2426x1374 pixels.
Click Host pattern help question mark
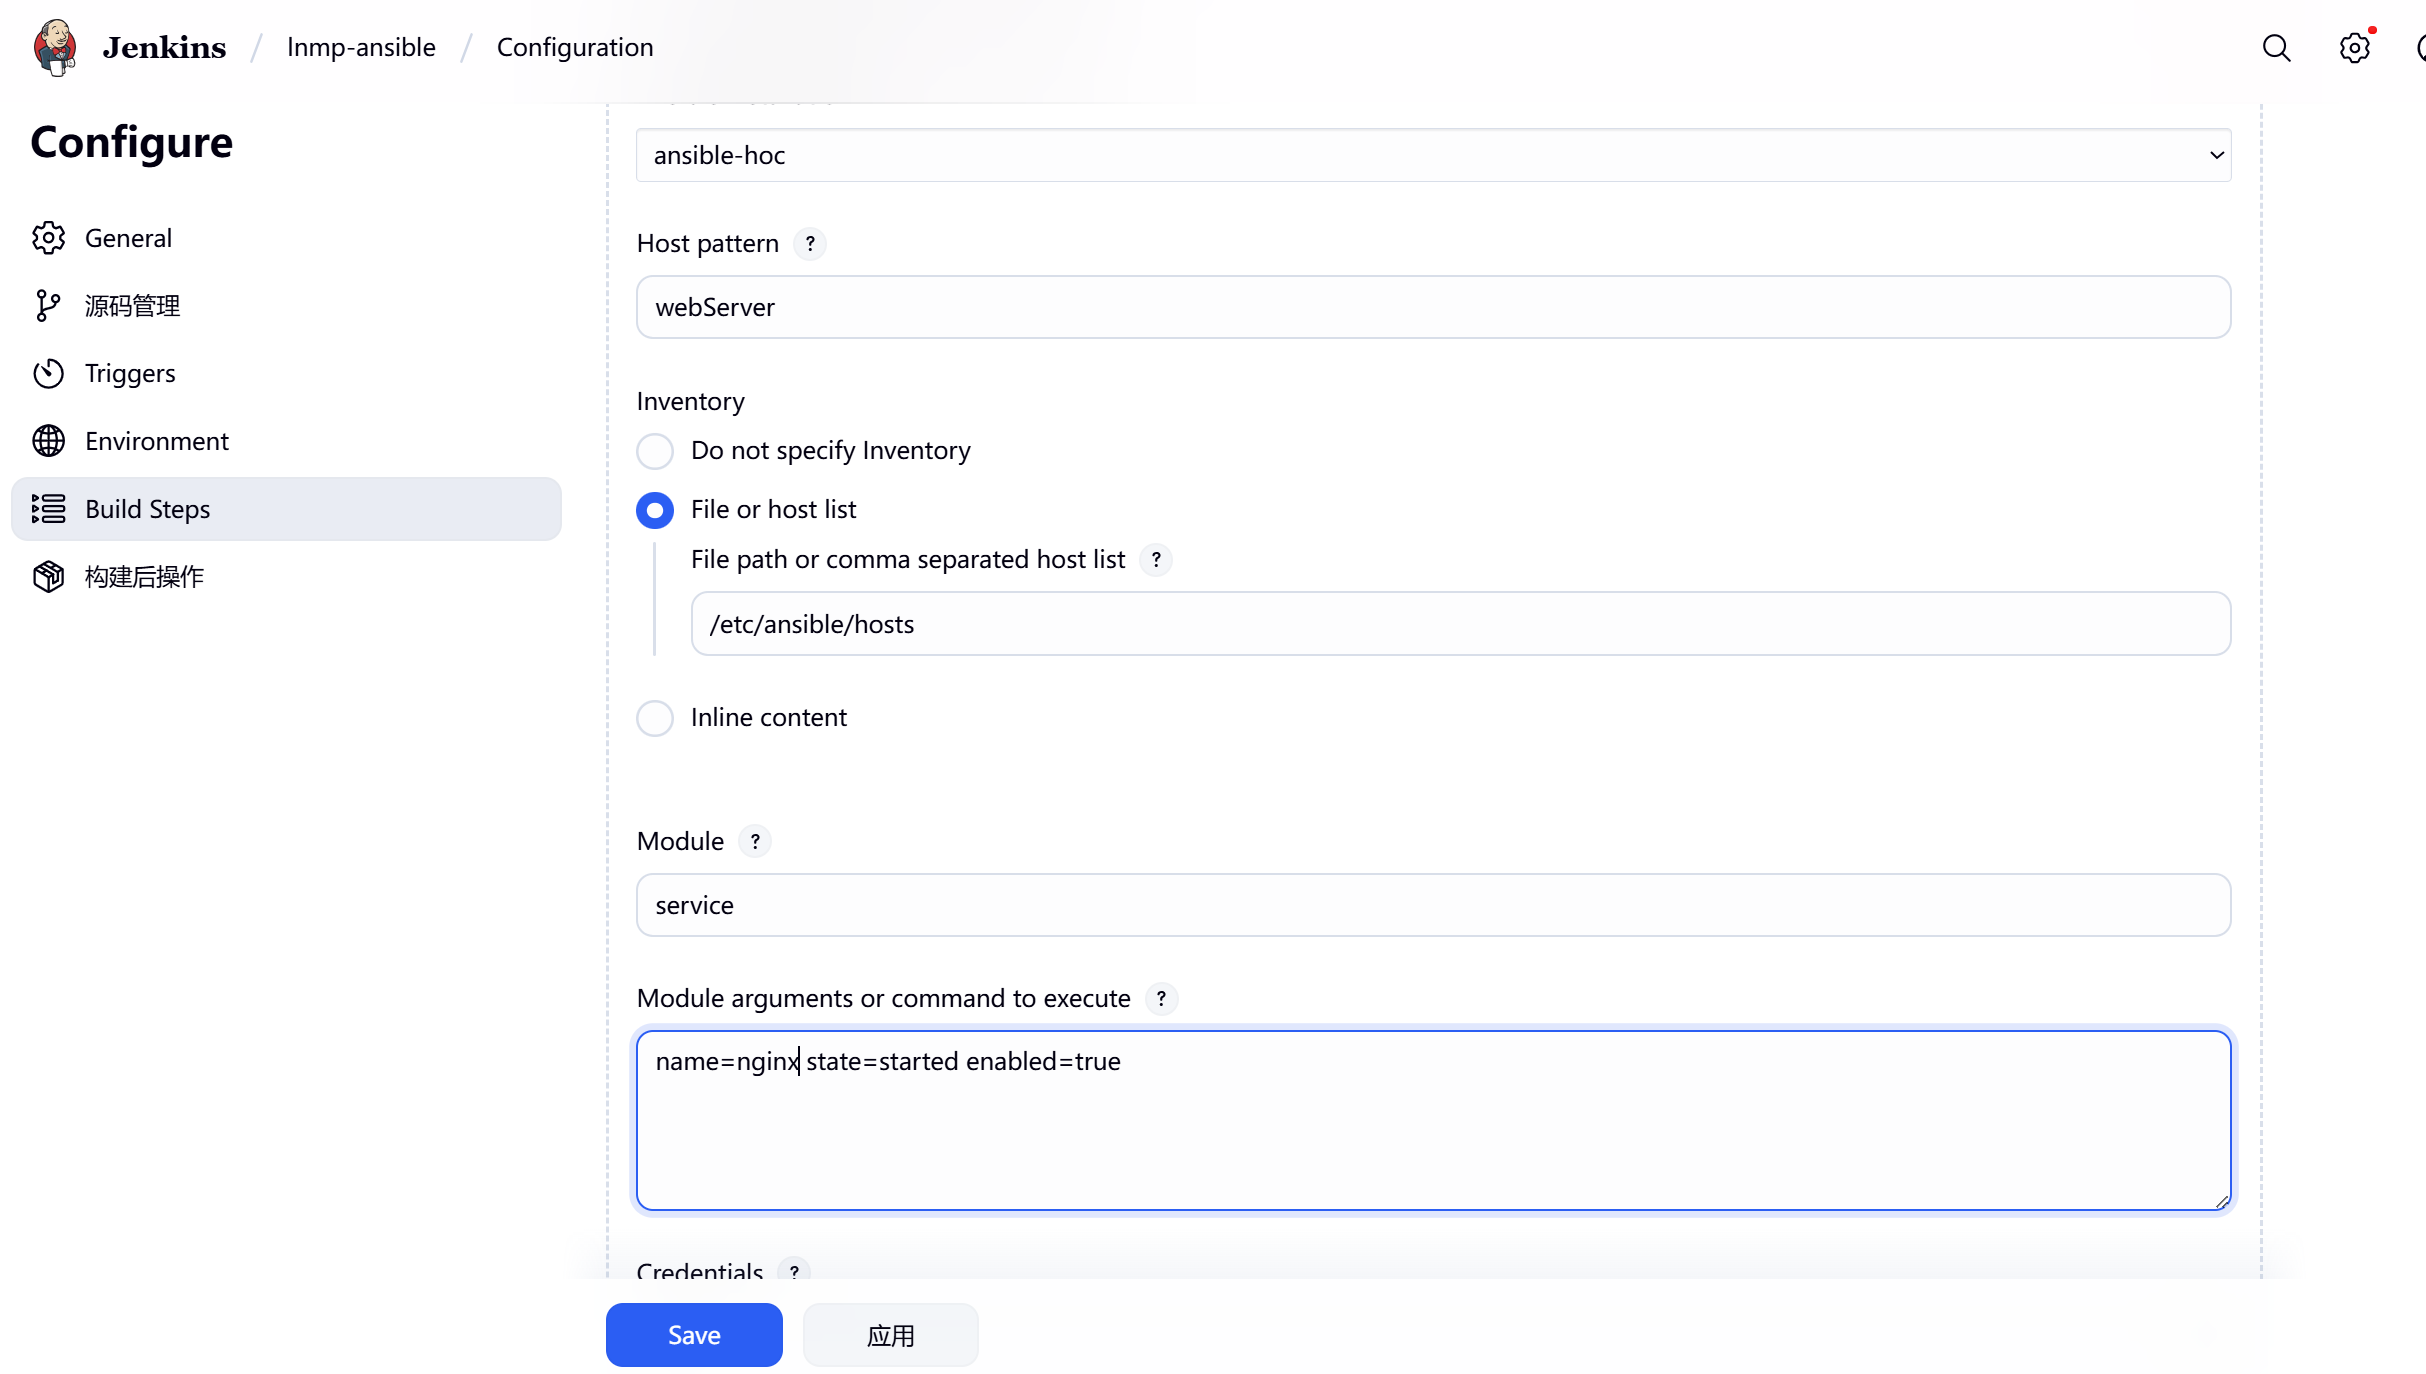(810, 244)
